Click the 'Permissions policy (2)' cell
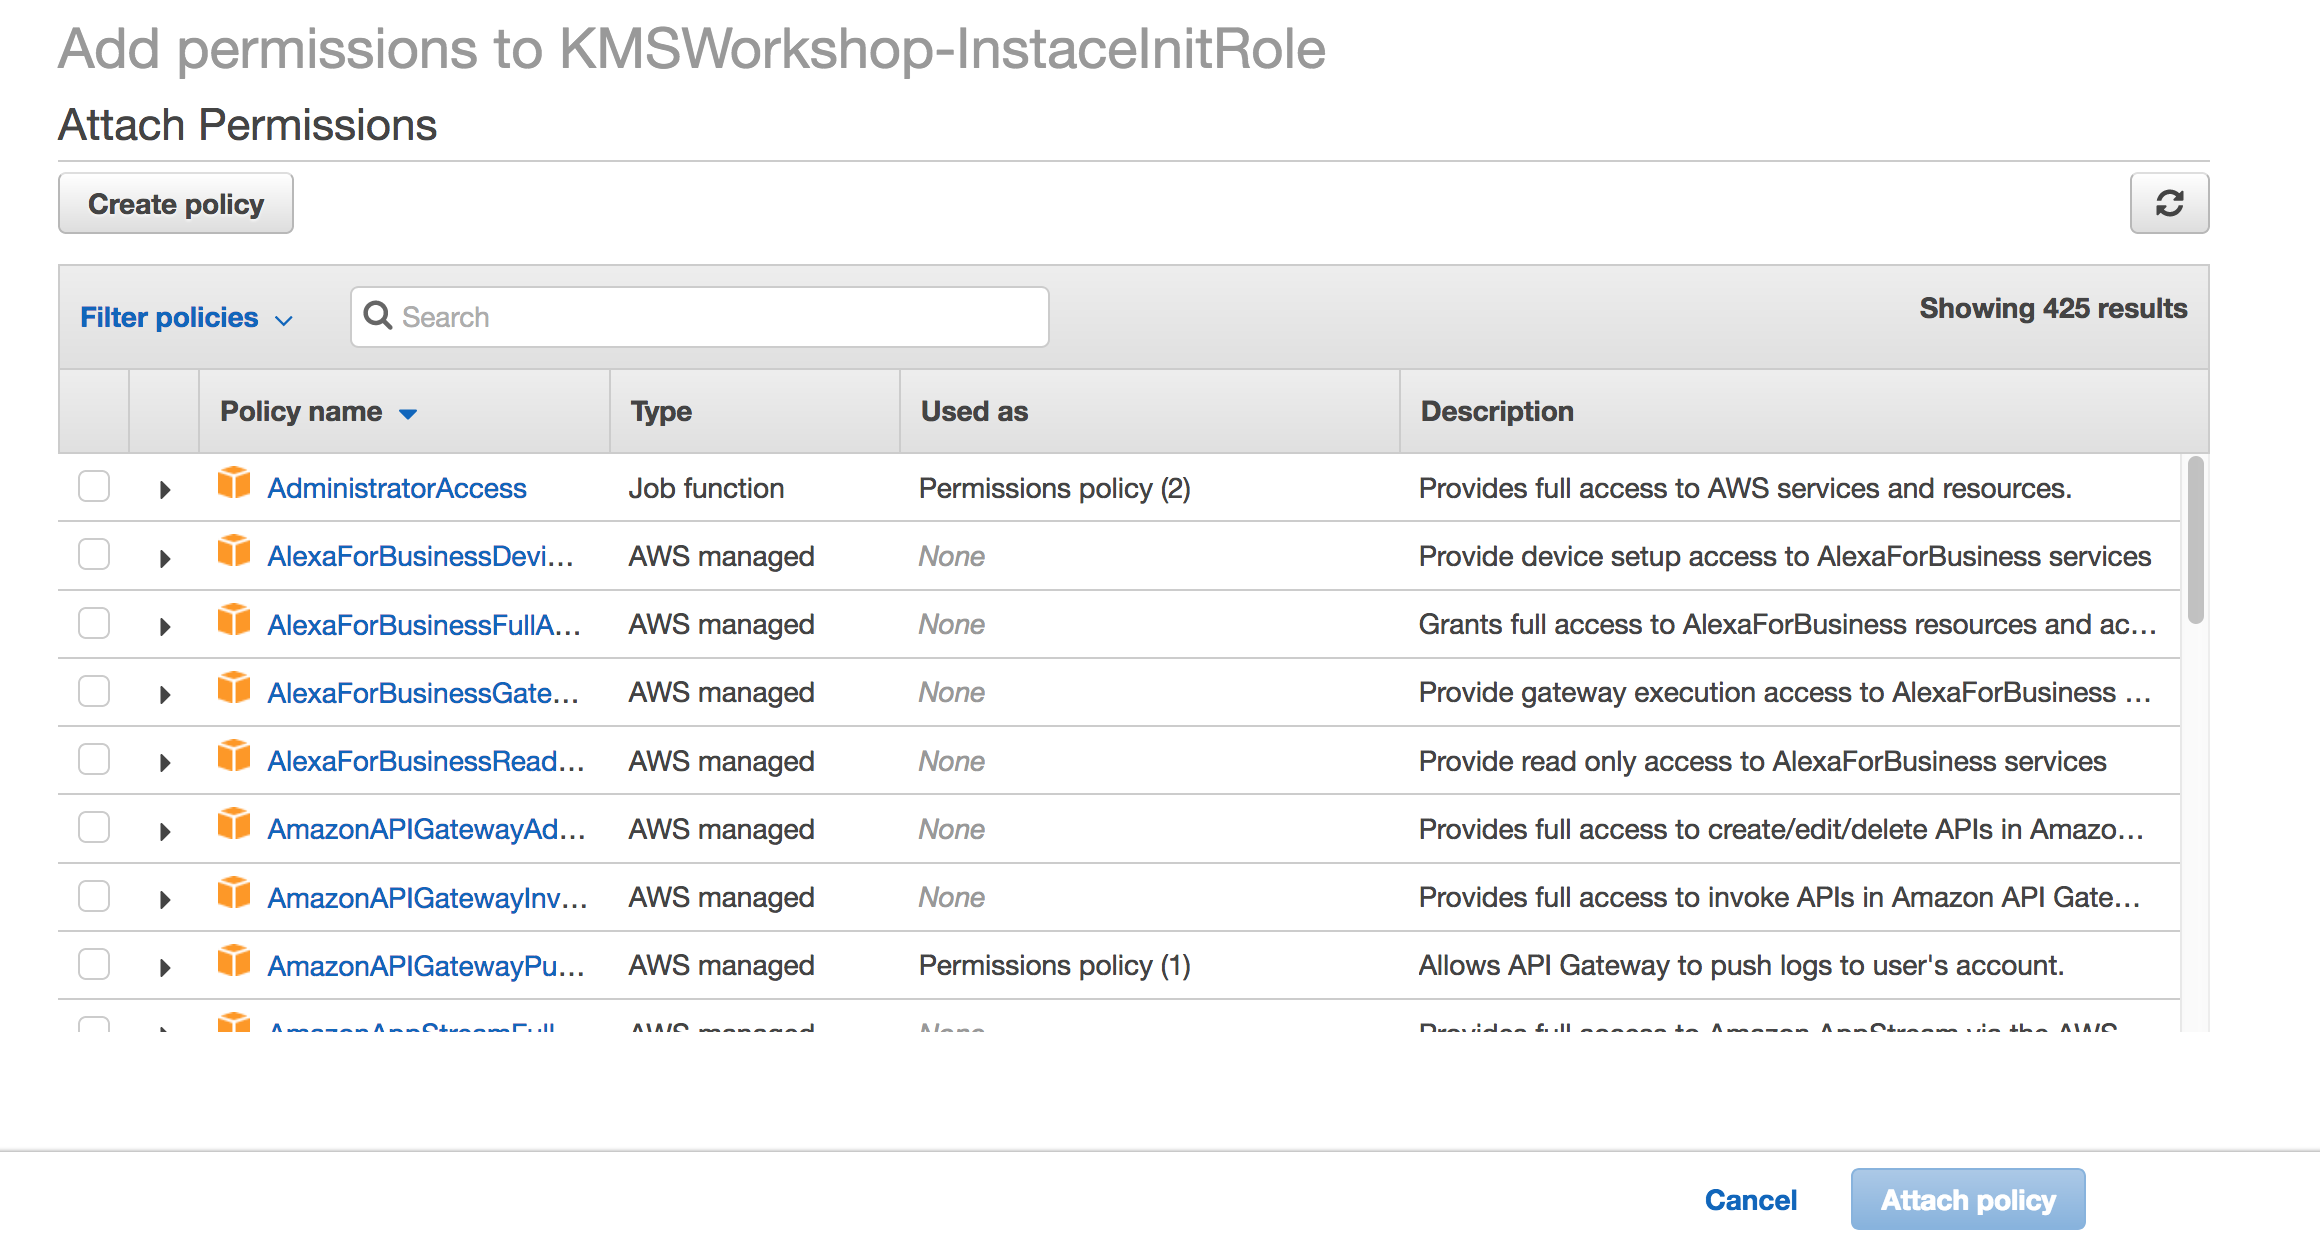Viewport: 2320px width, 1240px height. coord(1055,488)
